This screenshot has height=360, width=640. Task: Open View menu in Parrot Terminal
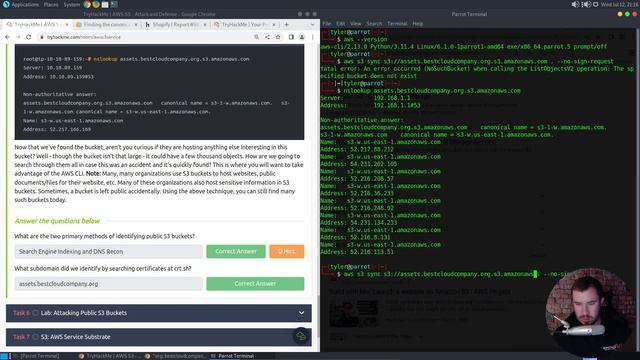(x=356, y=24)
